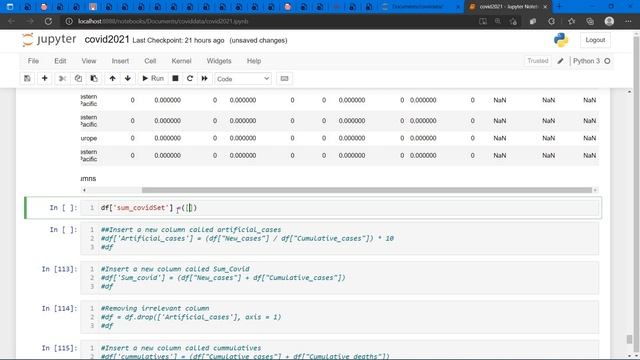The image size is (640, 360).
Task: Go forward in browser history
Action: tap(30, 21)
